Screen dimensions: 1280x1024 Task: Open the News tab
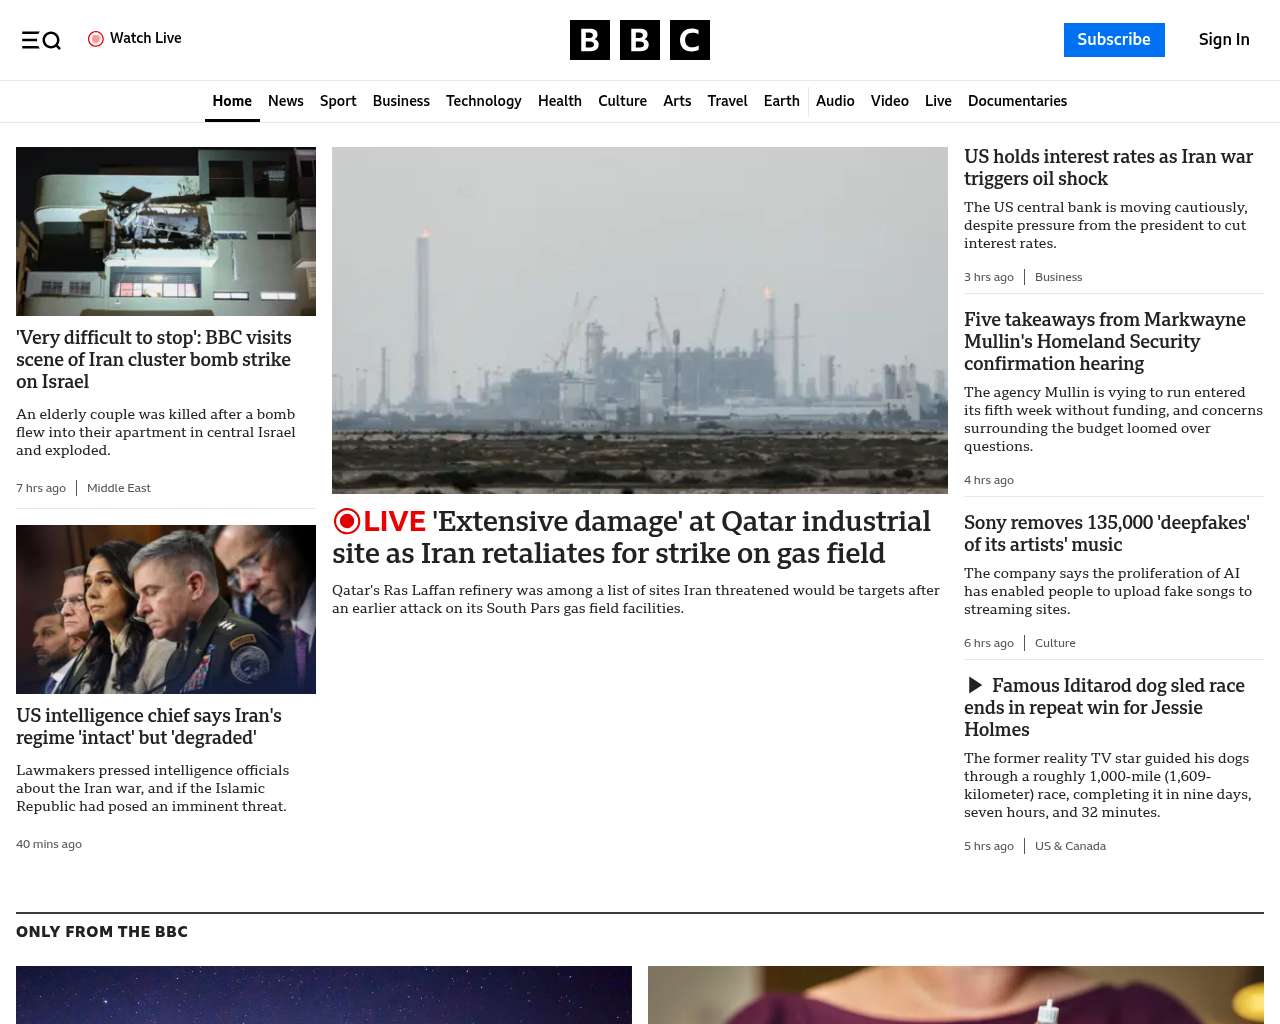[x=285, y=101]
